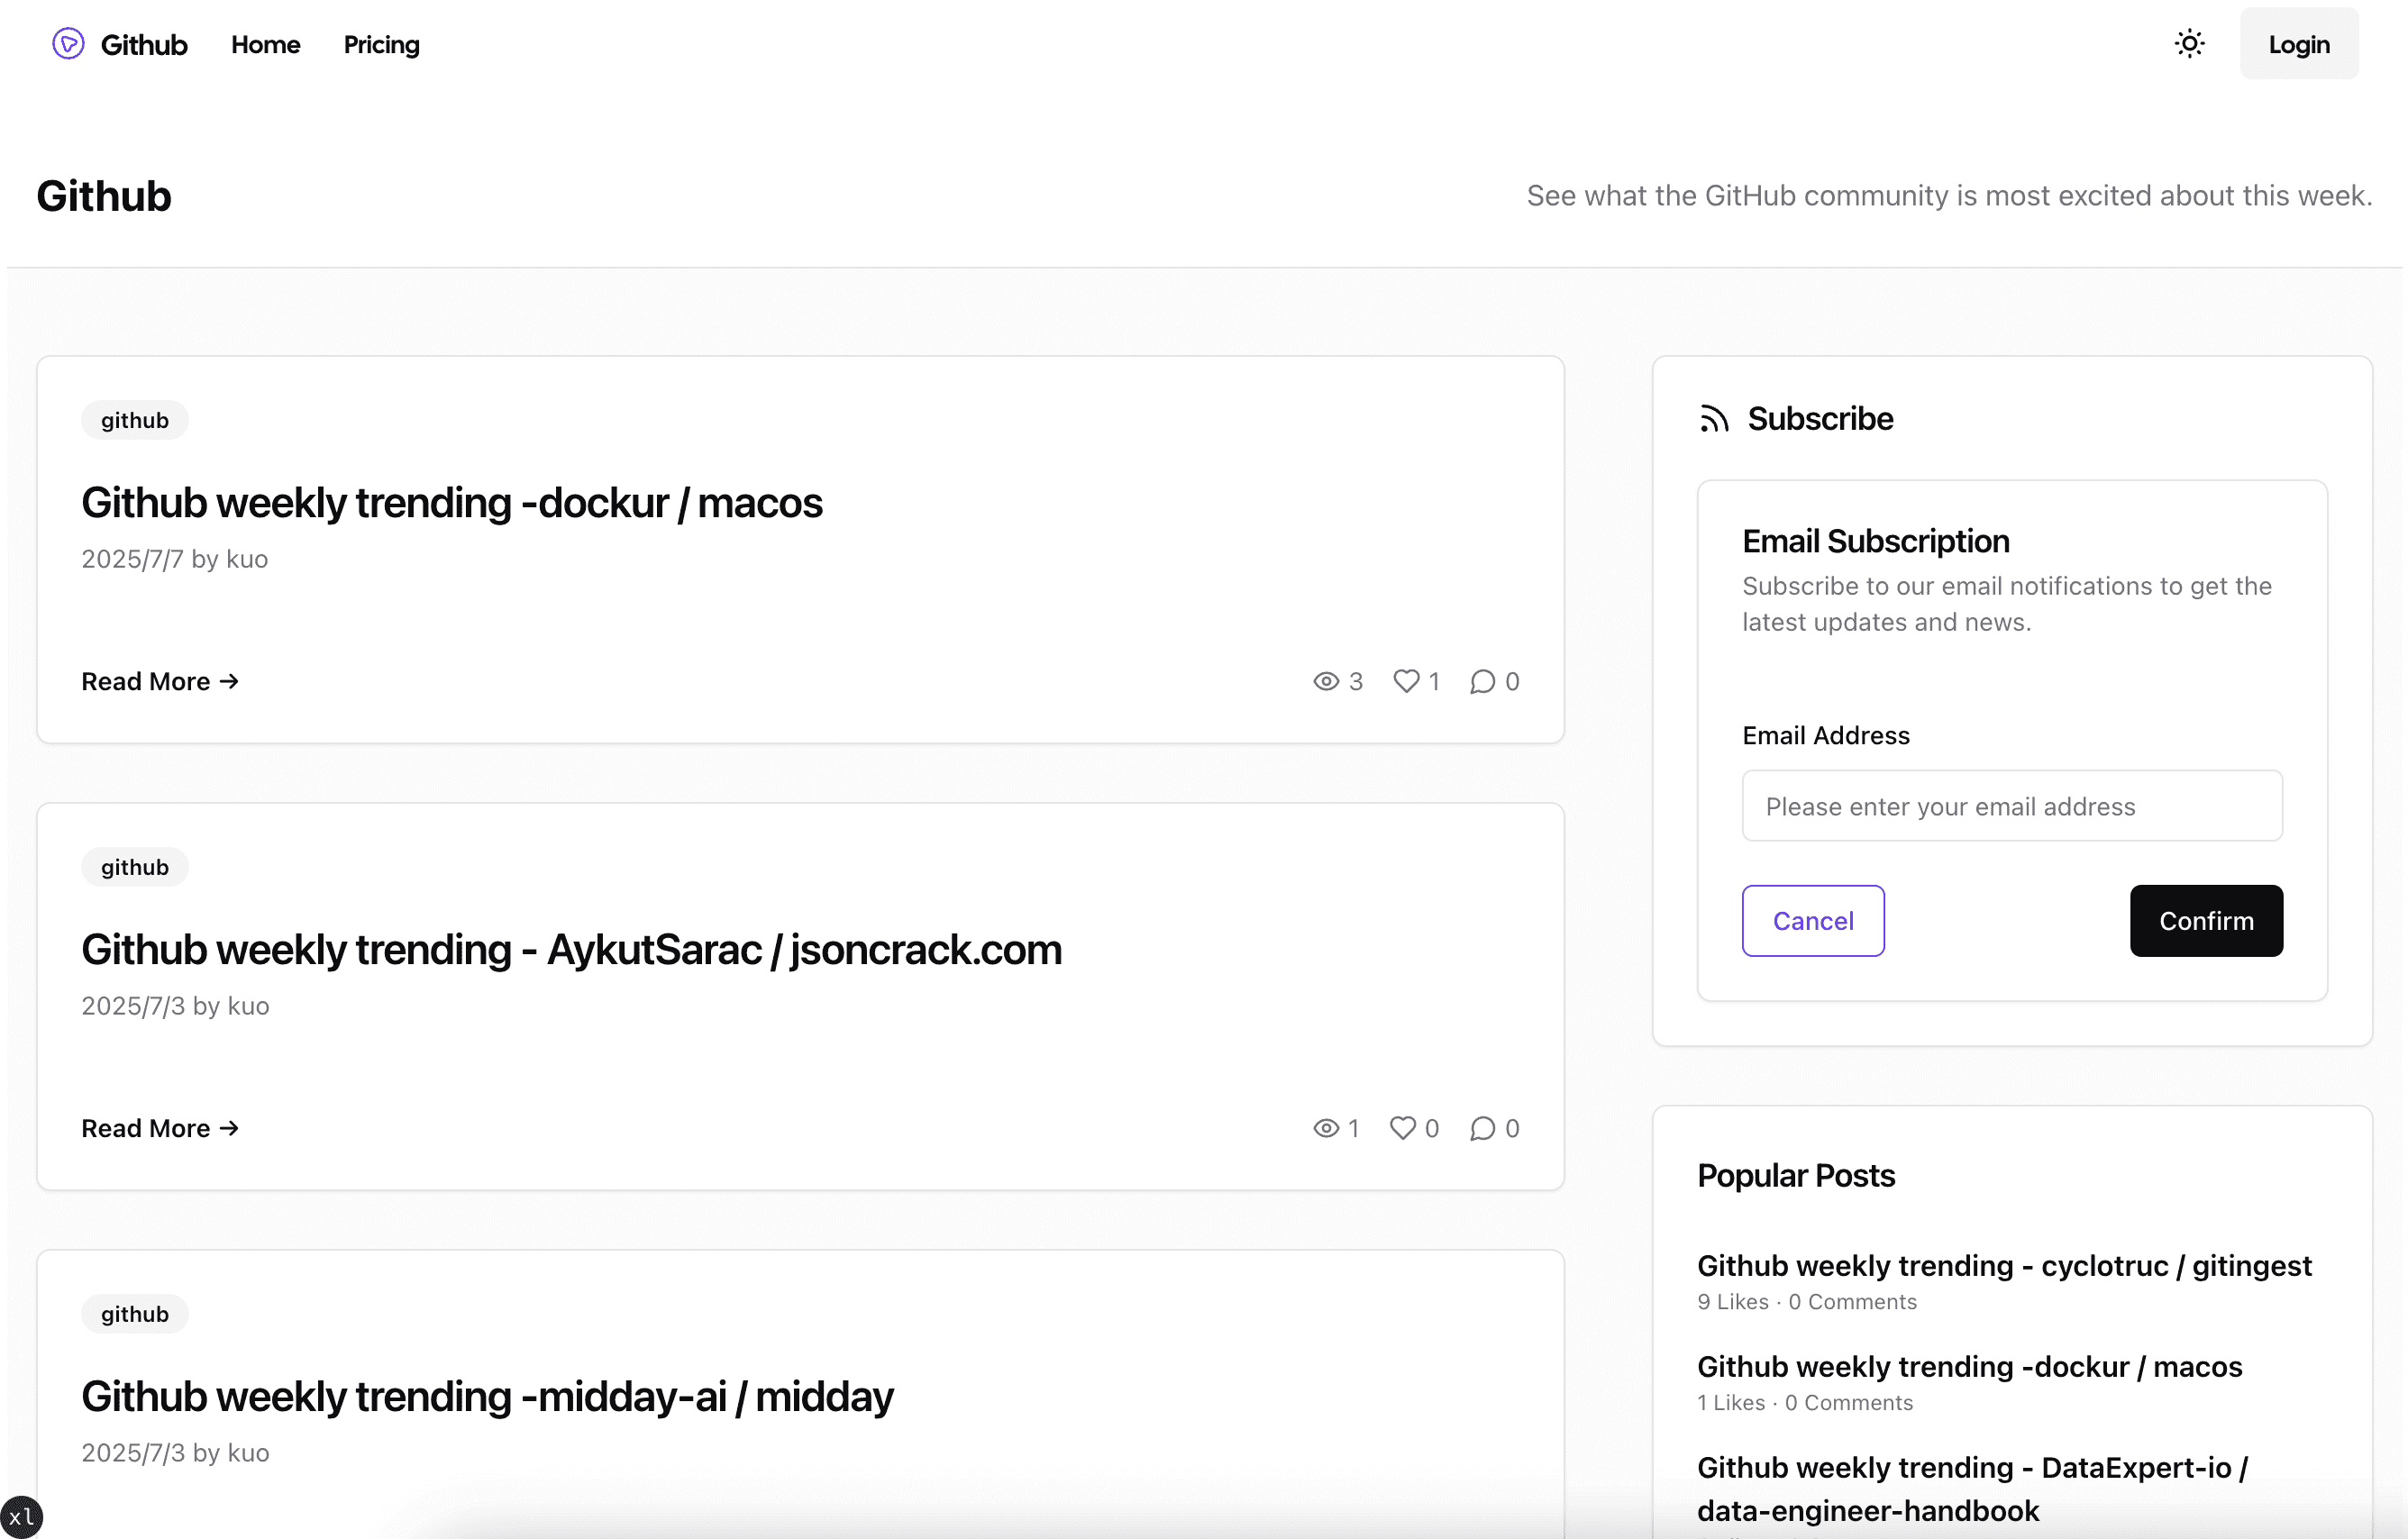The width and height of the screenshot is (2408, 1539).
Task: Read More on the dockur / macos post
Action: [x=160, y=681]
